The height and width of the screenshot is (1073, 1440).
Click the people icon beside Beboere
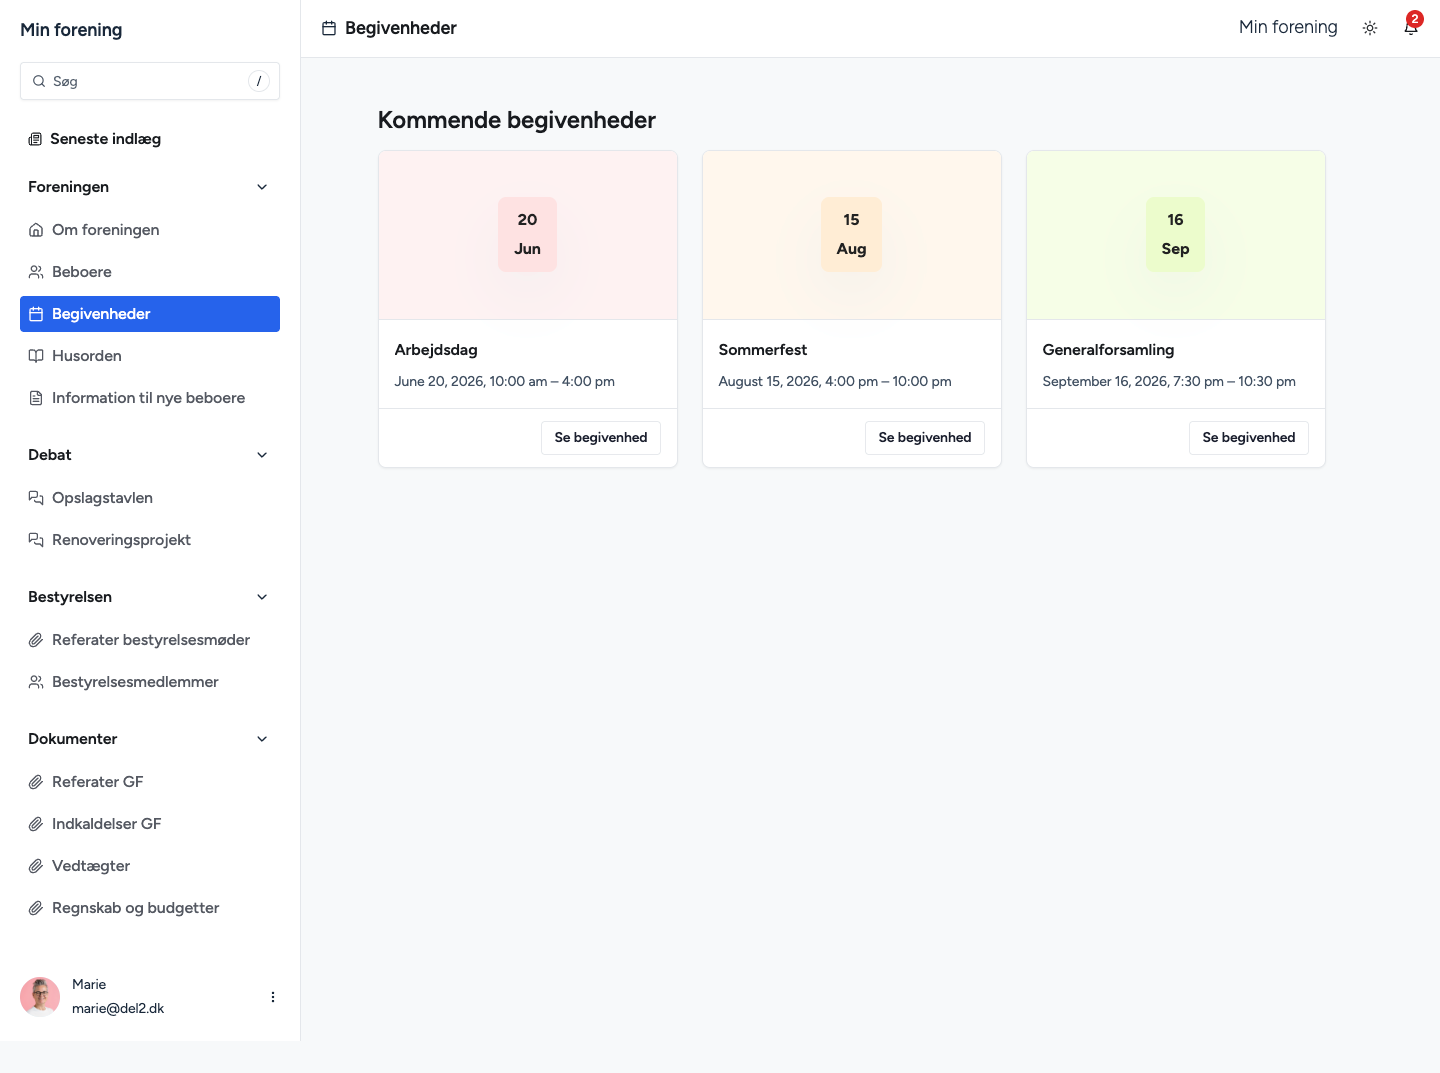coord(36,272)
